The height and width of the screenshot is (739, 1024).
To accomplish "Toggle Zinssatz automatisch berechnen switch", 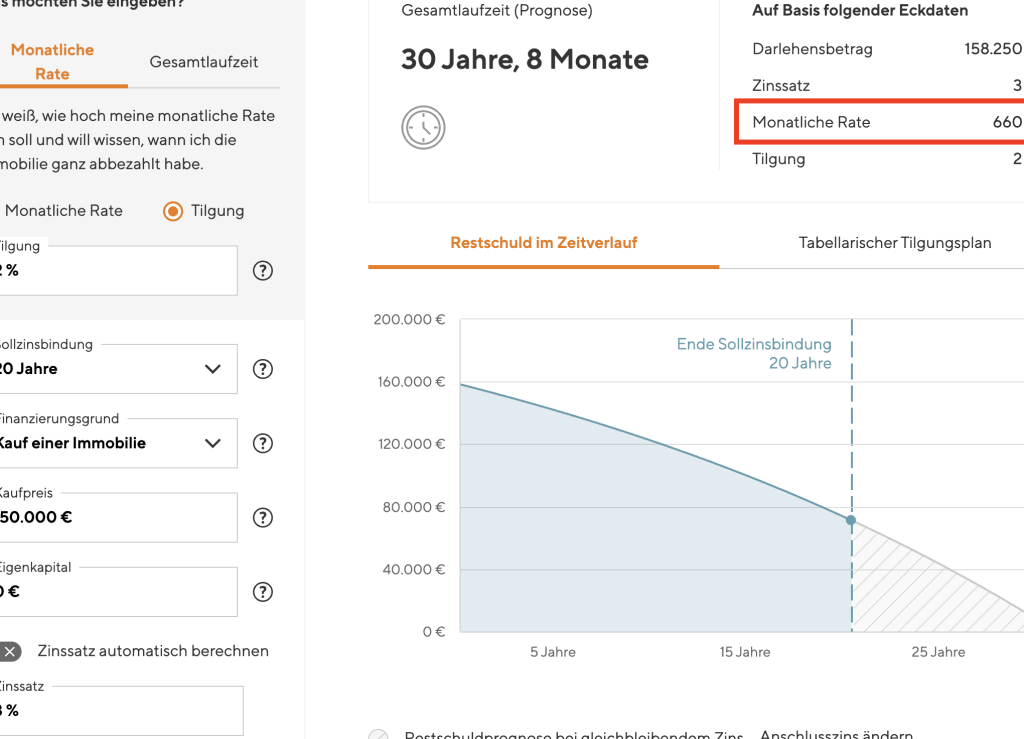I will (8, 651).
